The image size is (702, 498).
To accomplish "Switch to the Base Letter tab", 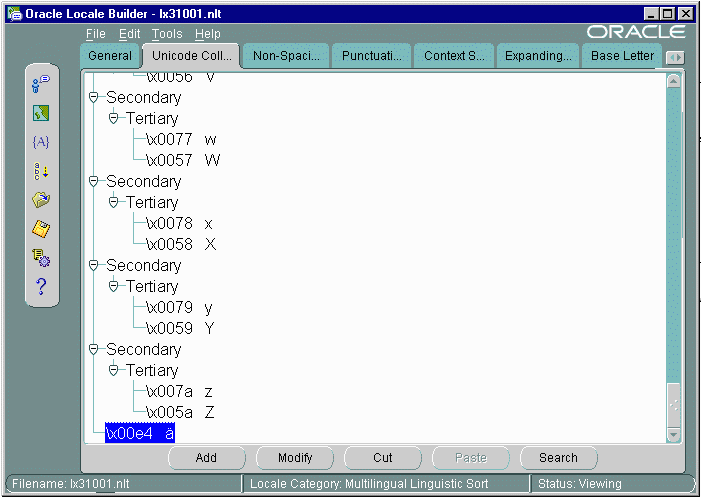I will [x=622, y=56].
